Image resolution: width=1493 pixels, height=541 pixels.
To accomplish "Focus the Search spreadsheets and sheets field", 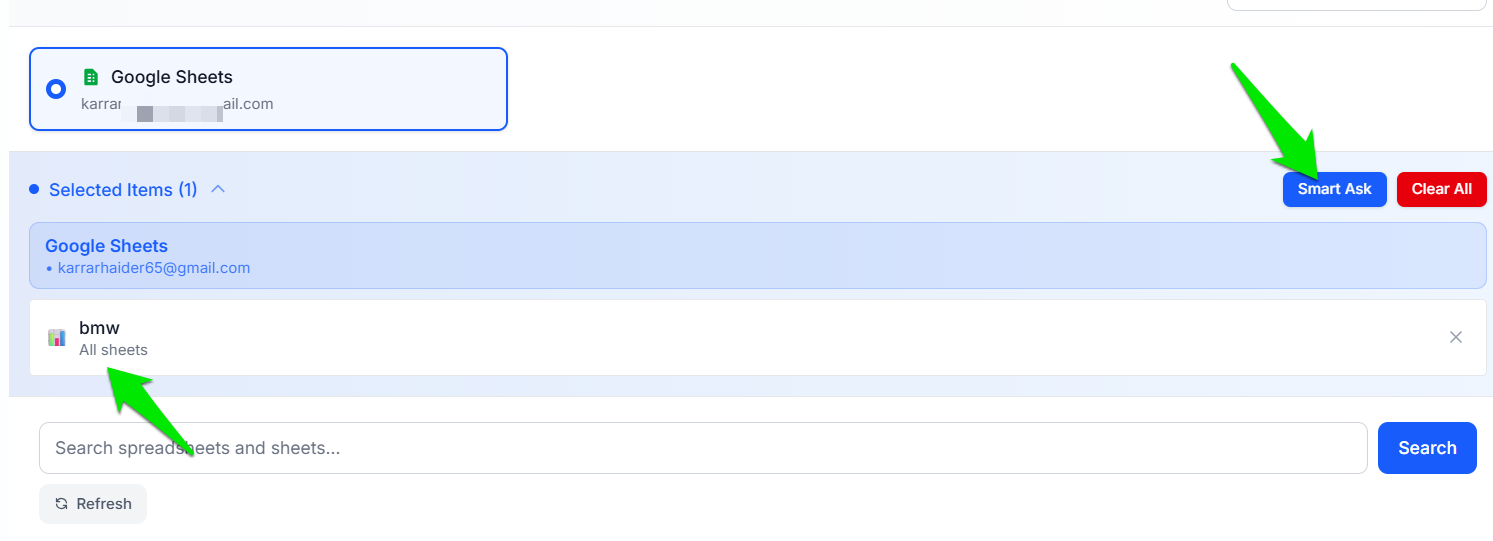I will pyautogui.click(x=702, y=448).
